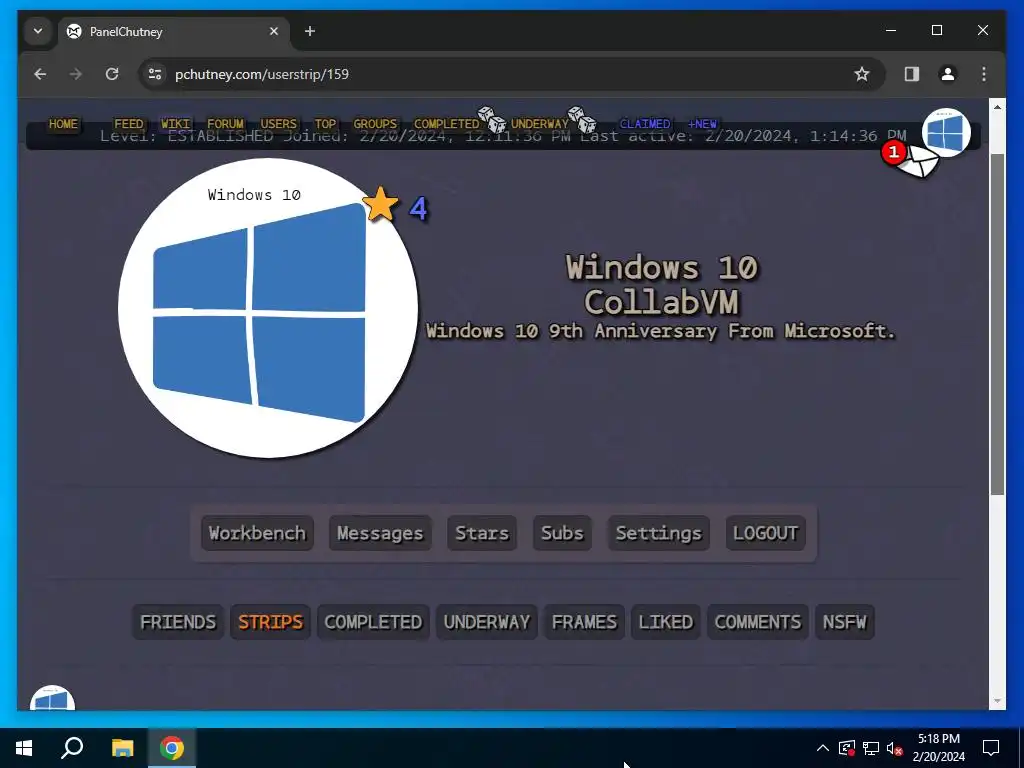Open the Chrome profile icon
1024x768 pixels.
click(948, 74)
